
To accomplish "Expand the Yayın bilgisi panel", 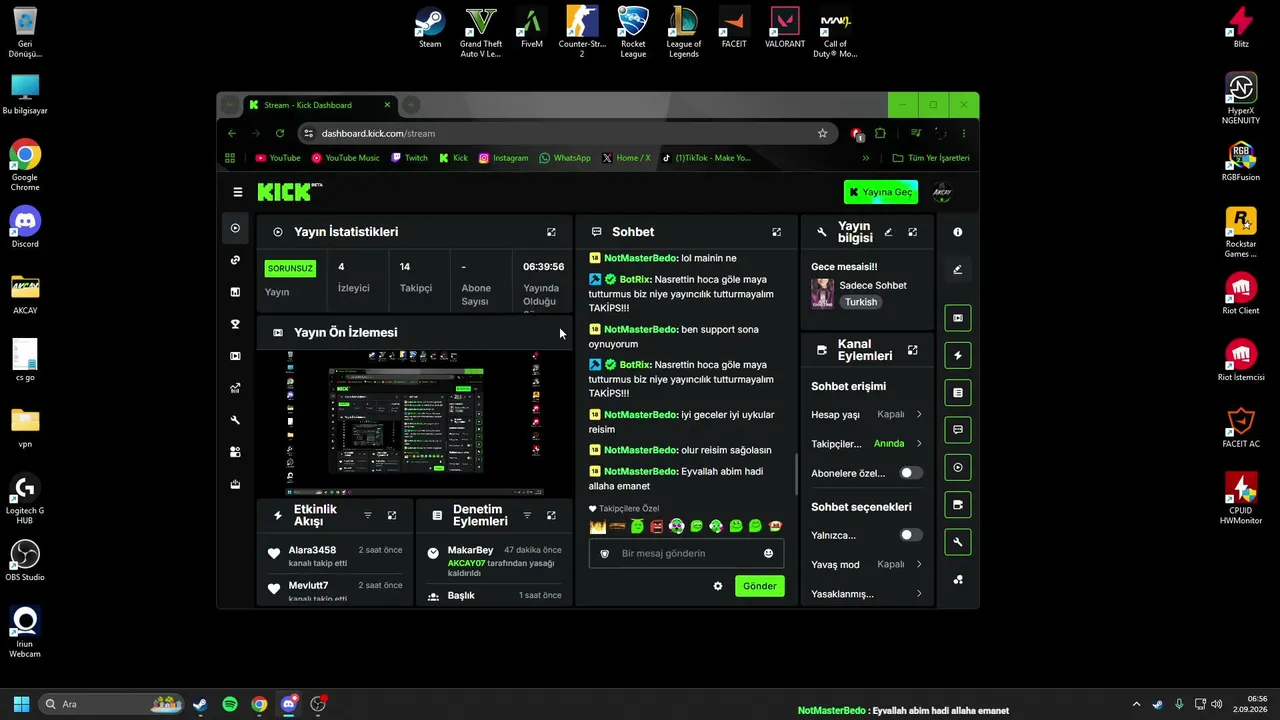I will click(x=912, y=232).
